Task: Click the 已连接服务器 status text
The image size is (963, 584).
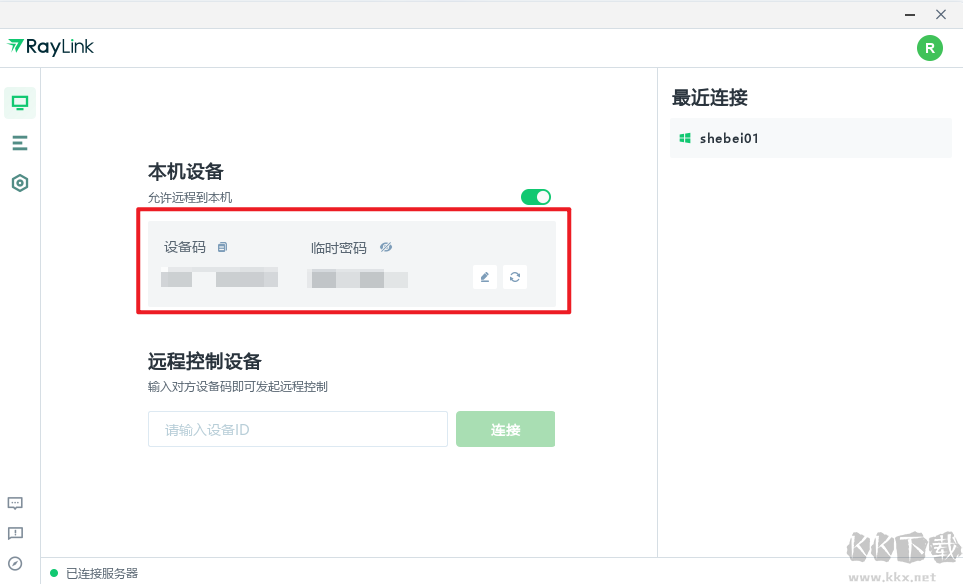Action: 102,573
